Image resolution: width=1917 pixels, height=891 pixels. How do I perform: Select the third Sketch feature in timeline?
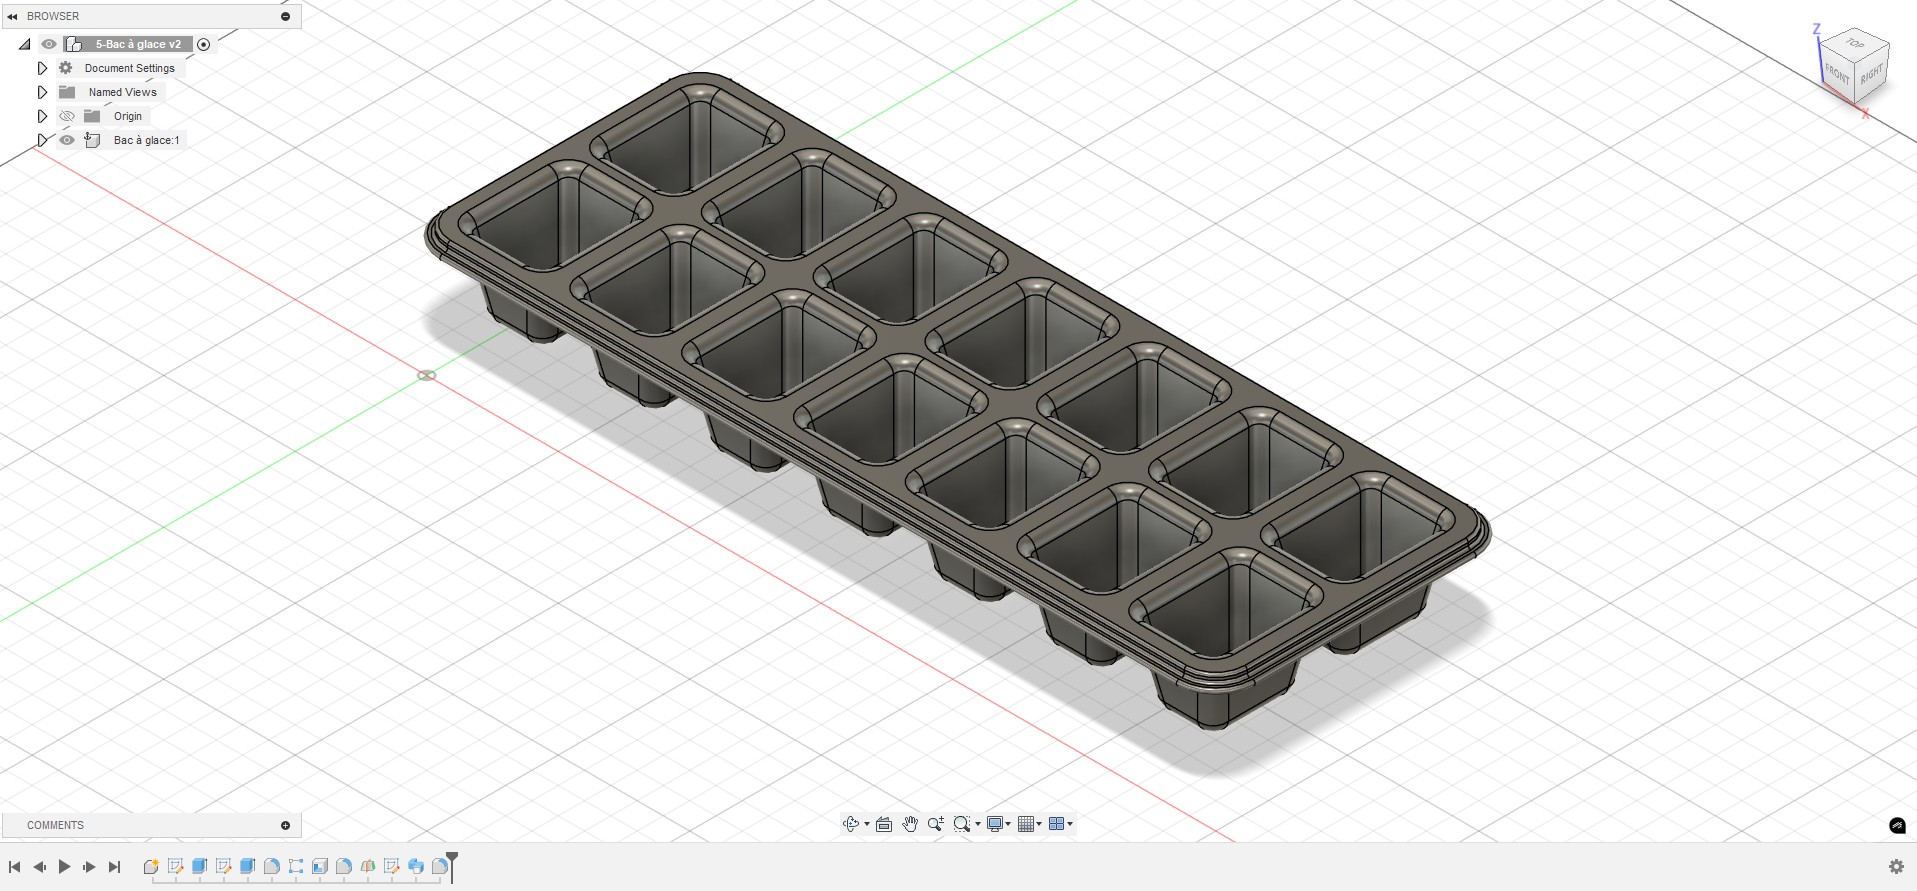pos(391,866)
